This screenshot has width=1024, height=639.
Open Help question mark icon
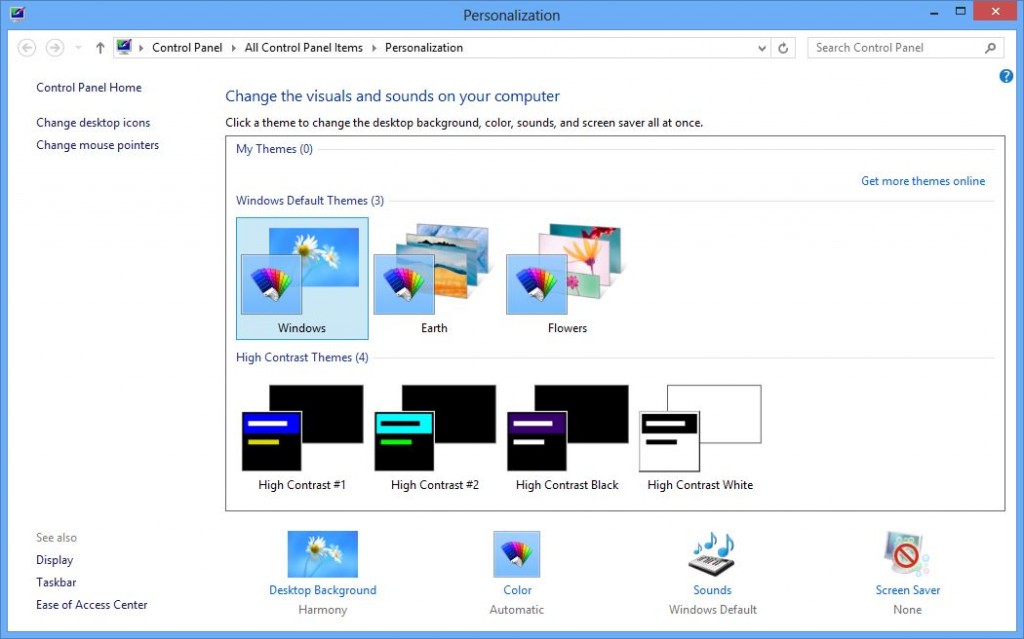point(1006,76)
